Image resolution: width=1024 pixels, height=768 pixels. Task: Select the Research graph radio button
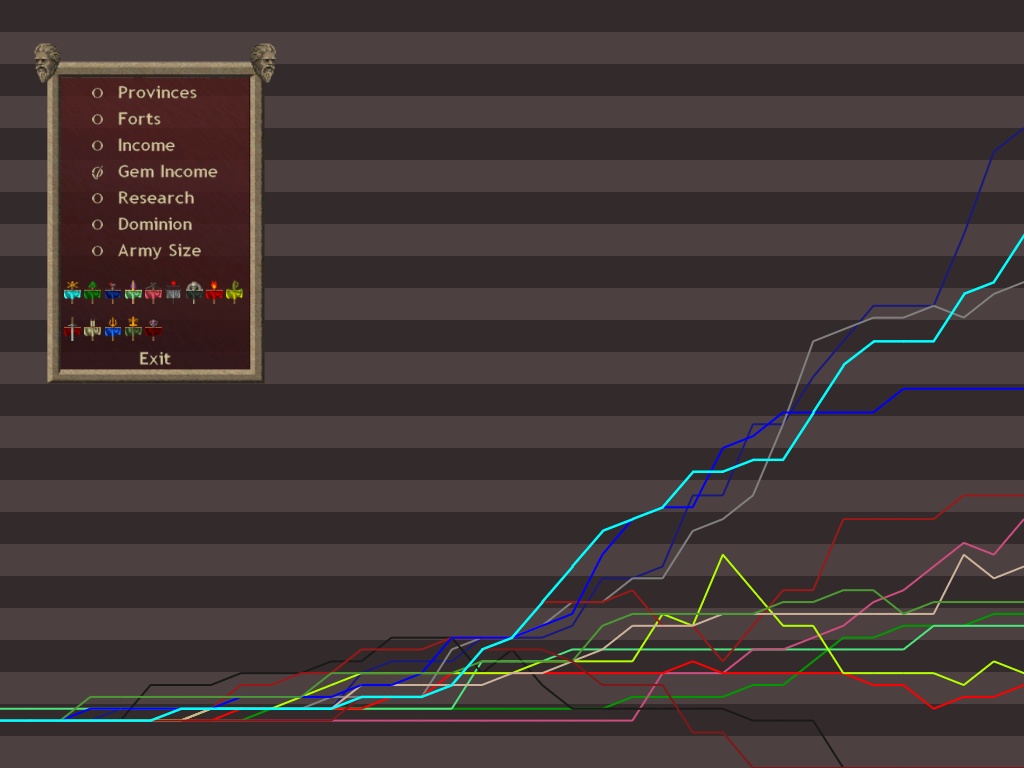97,198
